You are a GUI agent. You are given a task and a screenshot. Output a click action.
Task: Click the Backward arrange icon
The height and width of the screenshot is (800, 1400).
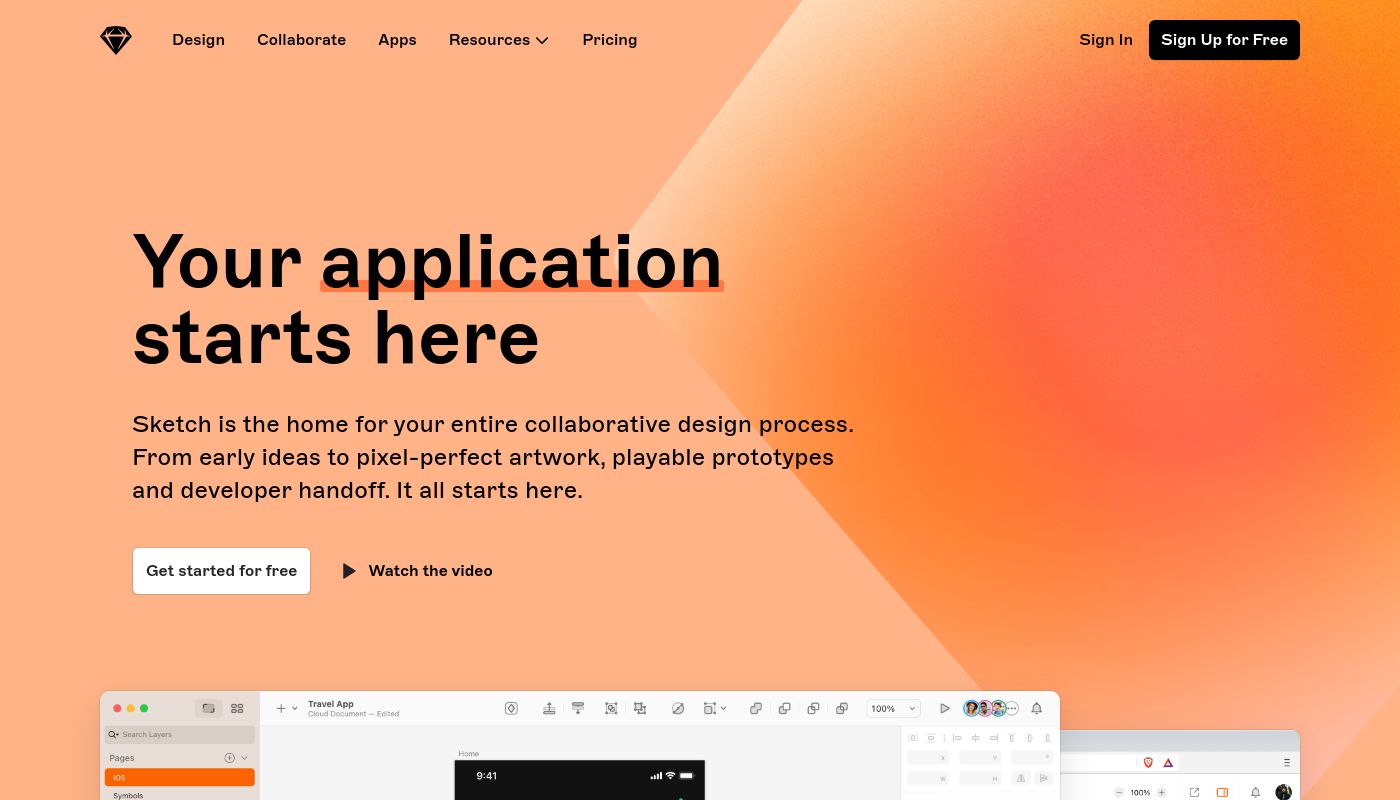click(578, 708)
